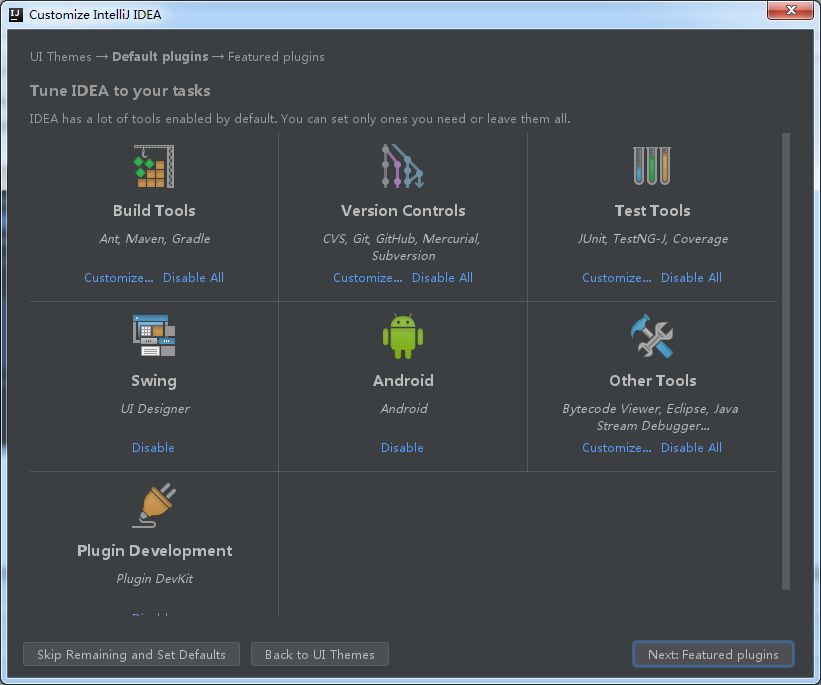821x685 pixels.
Task: Disable all Build Tools plugins
Action: pos(193,278)
